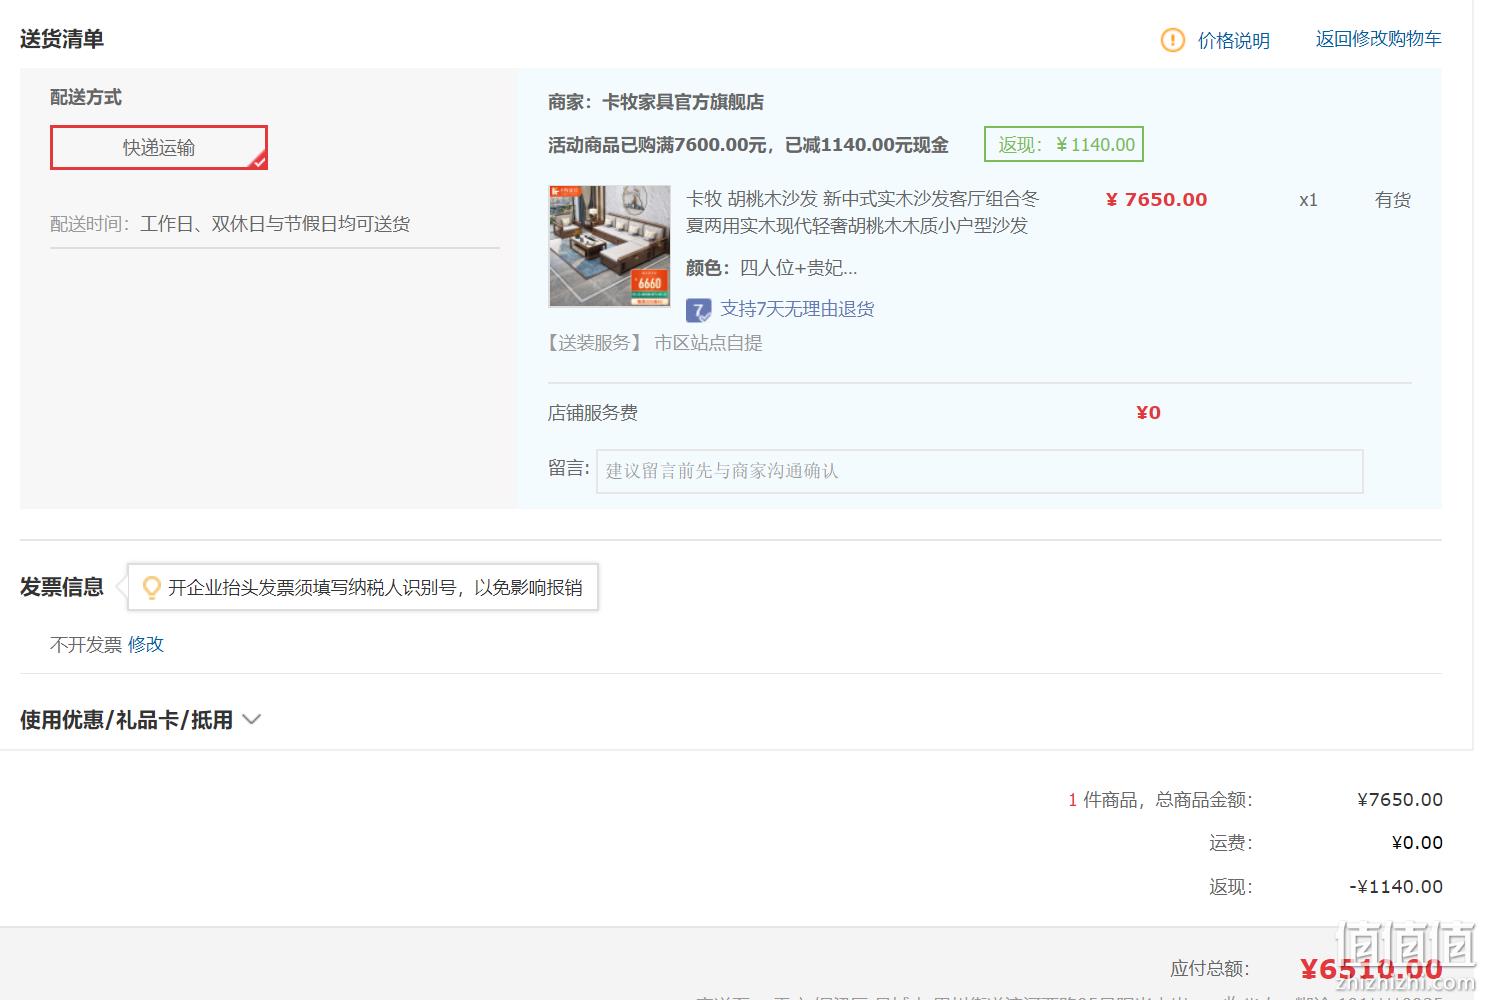
Task: Click the 不开发票 invoice status text
Action: click(x=86, y=645)
